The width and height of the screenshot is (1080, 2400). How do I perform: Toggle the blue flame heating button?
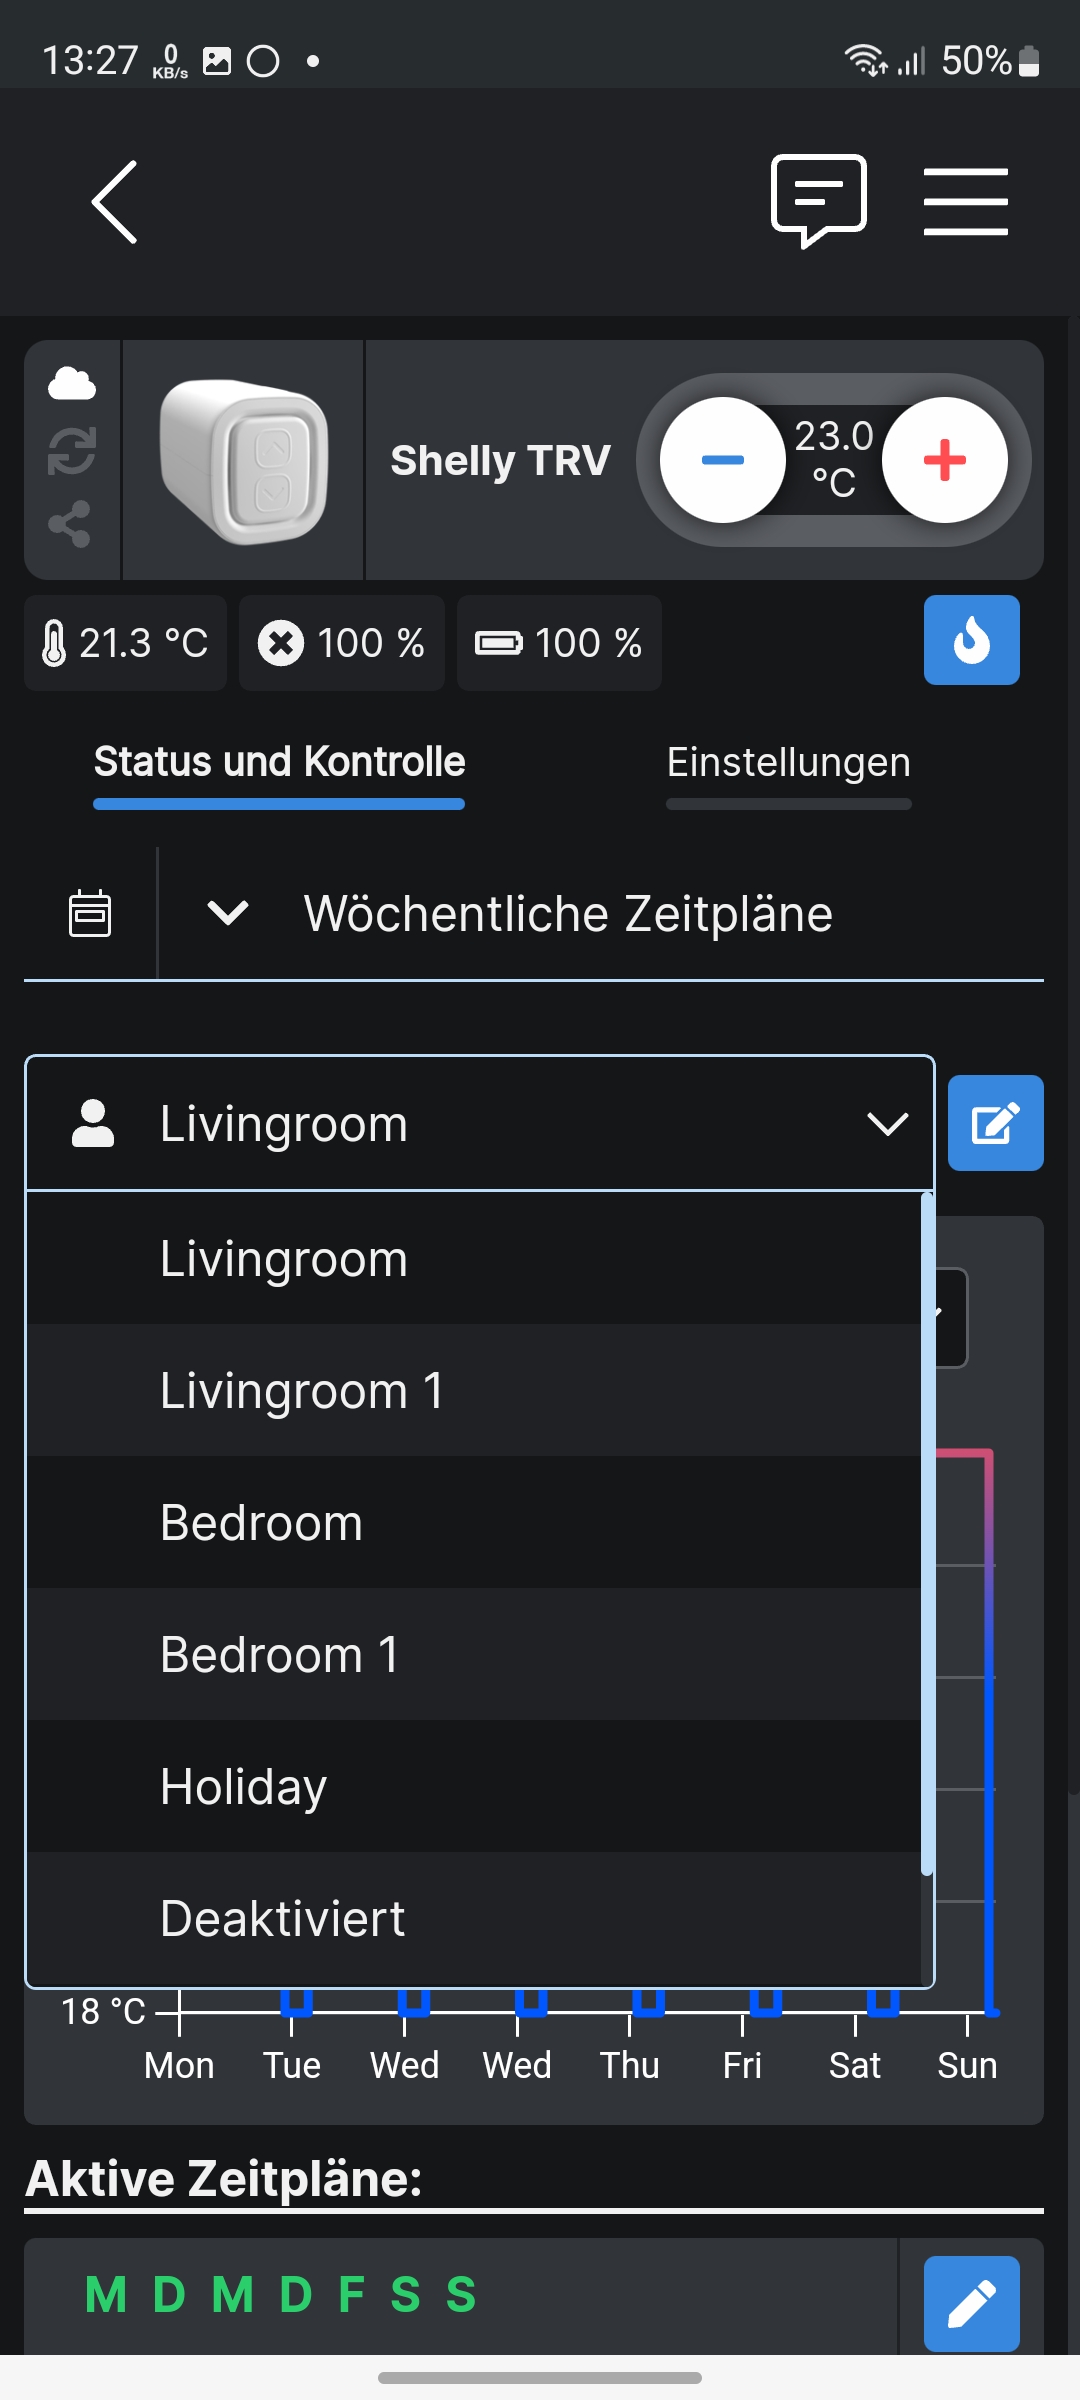click(971, 640)
